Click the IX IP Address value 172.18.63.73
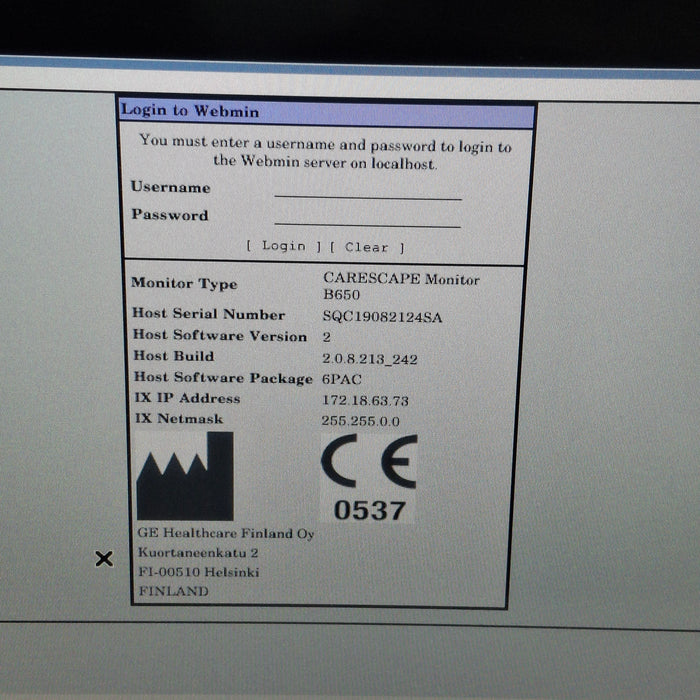700x700 pixels. (365, 400)
